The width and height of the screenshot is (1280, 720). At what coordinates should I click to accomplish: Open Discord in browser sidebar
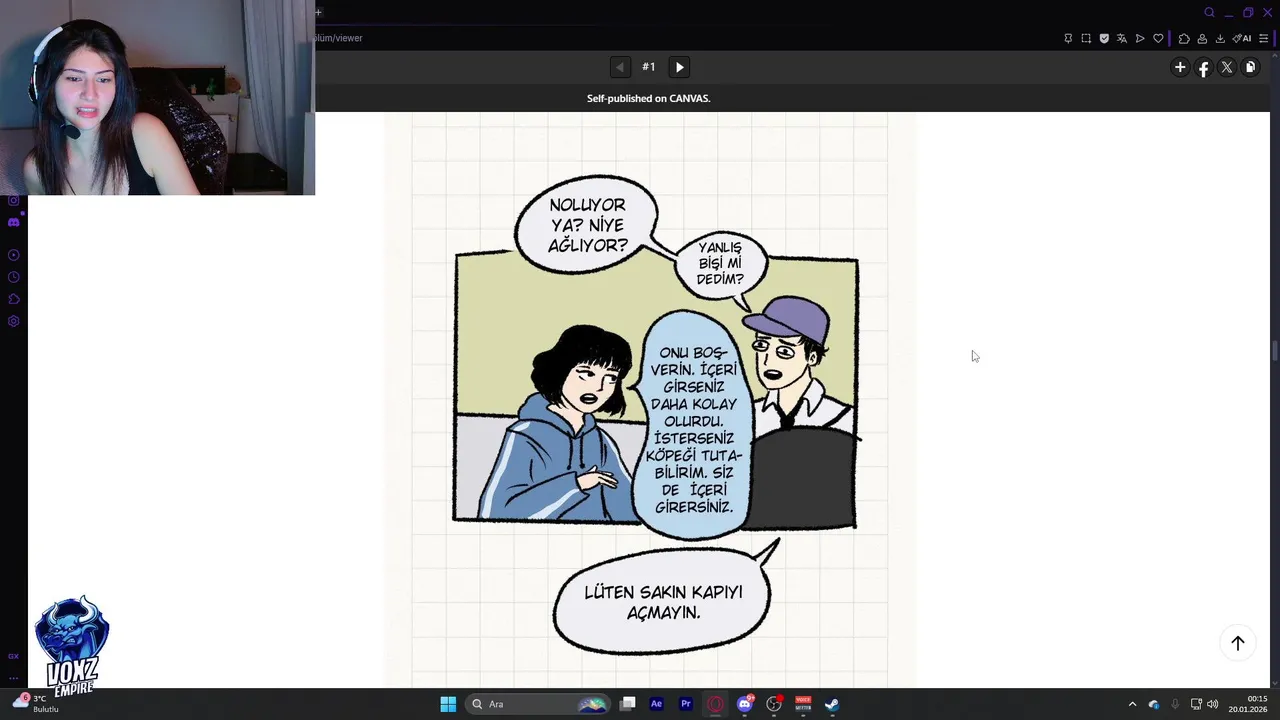coord(13,222)
